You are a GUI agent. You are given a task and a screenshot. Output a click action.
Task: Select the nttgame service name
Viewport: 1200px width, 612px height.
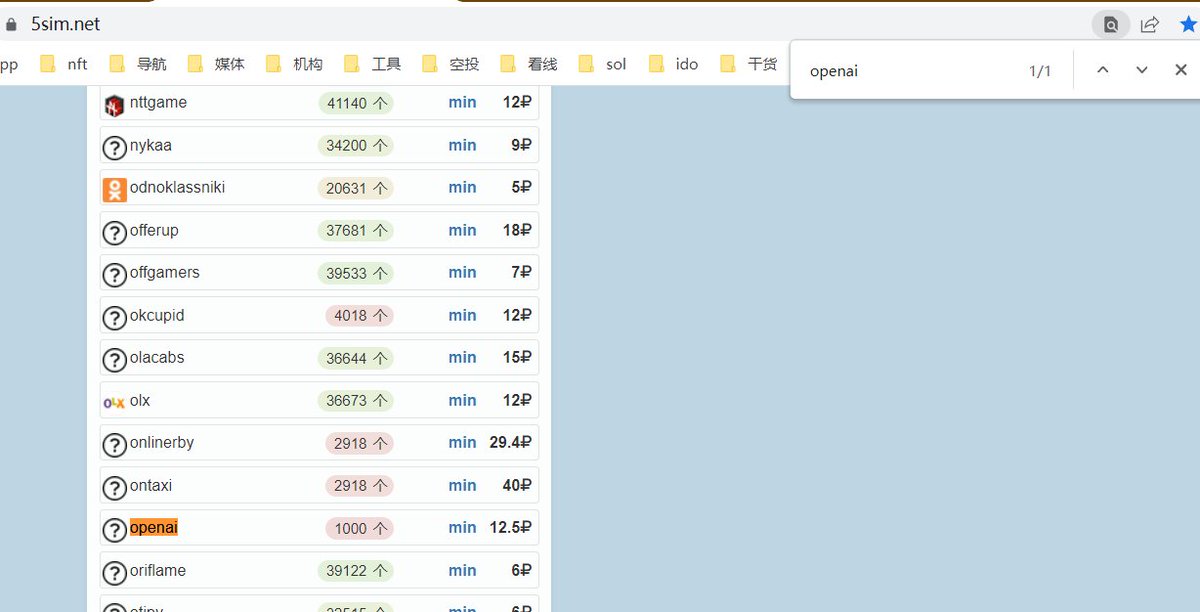[158, 102]
